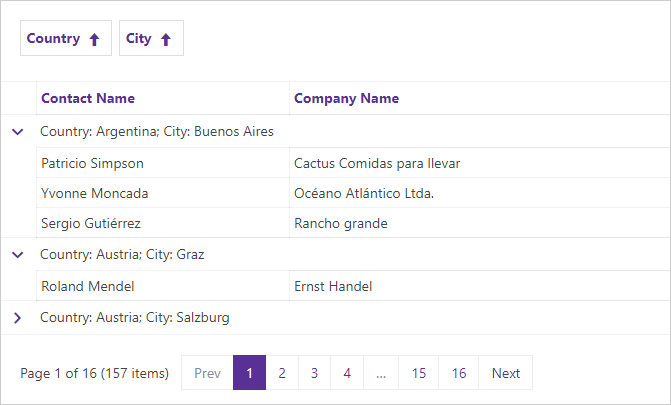671x405 pixels.
Task: Click the Prev page button
Action: click(207, 373)
